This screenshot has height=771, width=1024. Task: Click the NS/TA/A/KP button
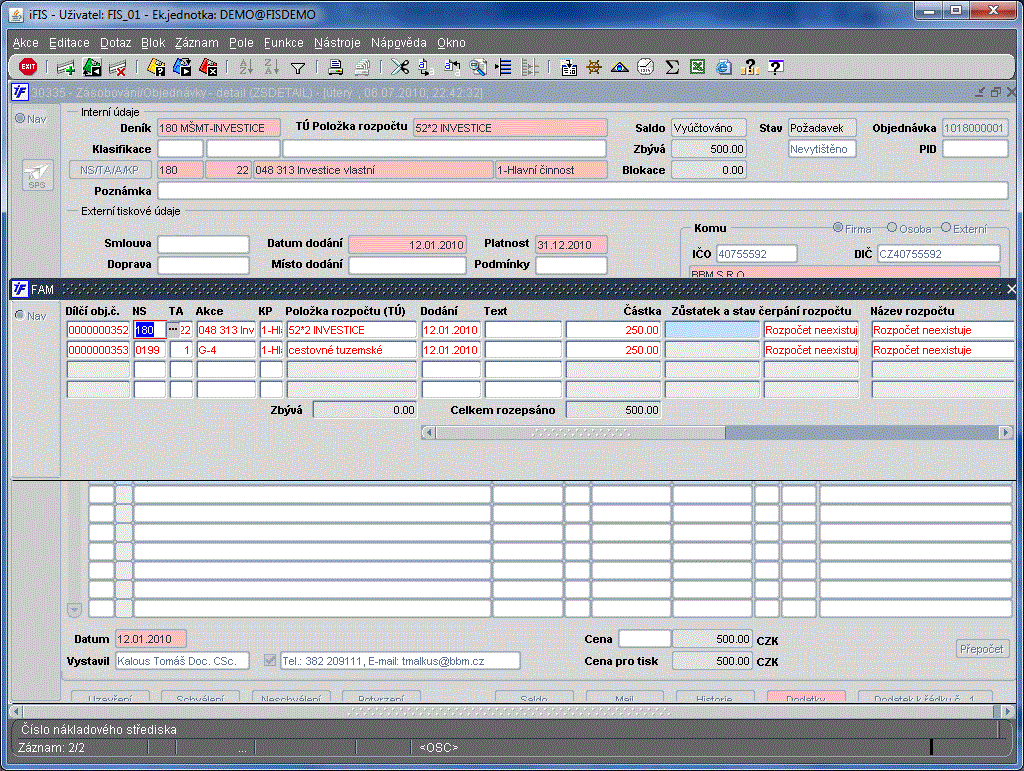111,170
